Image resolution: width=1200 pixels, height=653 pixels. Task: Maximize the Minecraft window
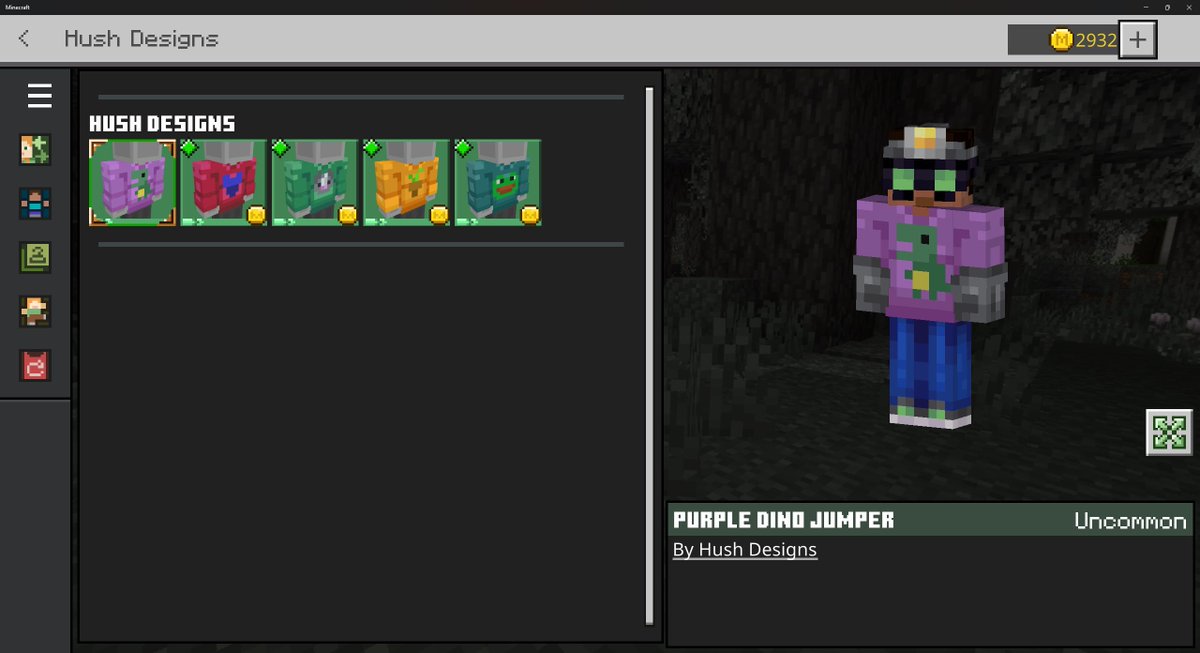1167,7
